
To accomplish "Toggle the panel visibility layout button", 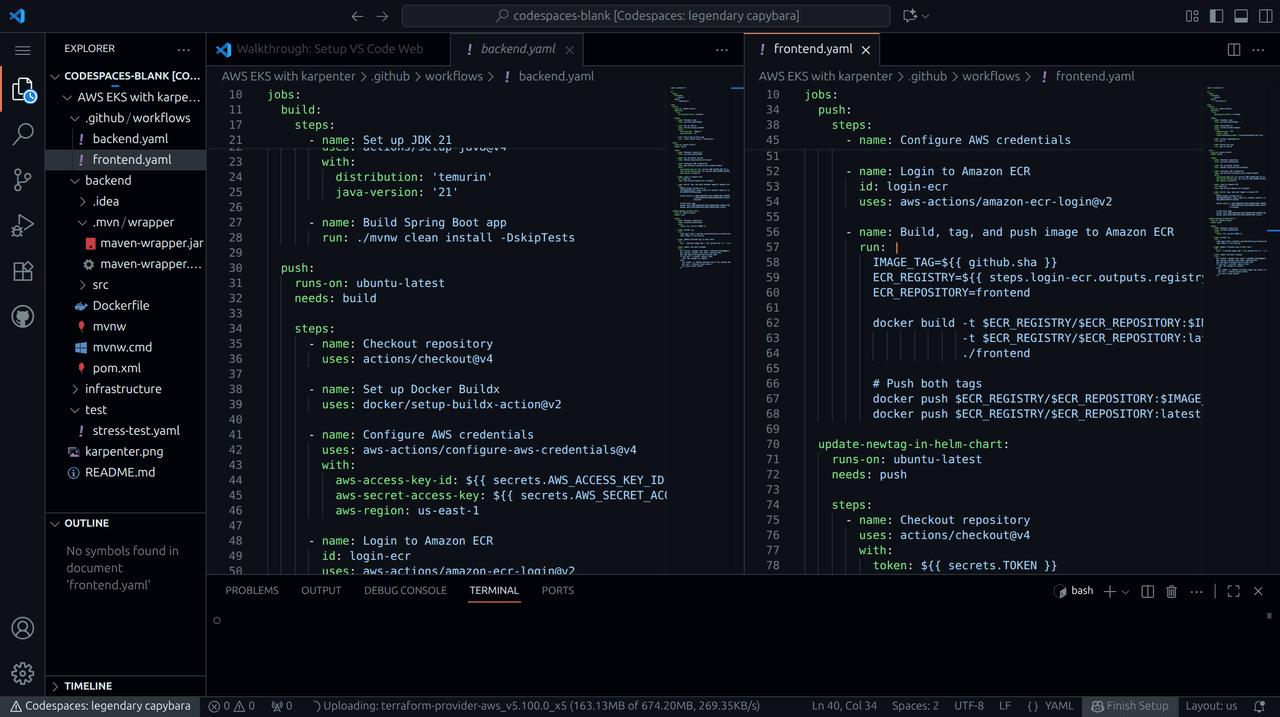I will (x=1241, y=16).
